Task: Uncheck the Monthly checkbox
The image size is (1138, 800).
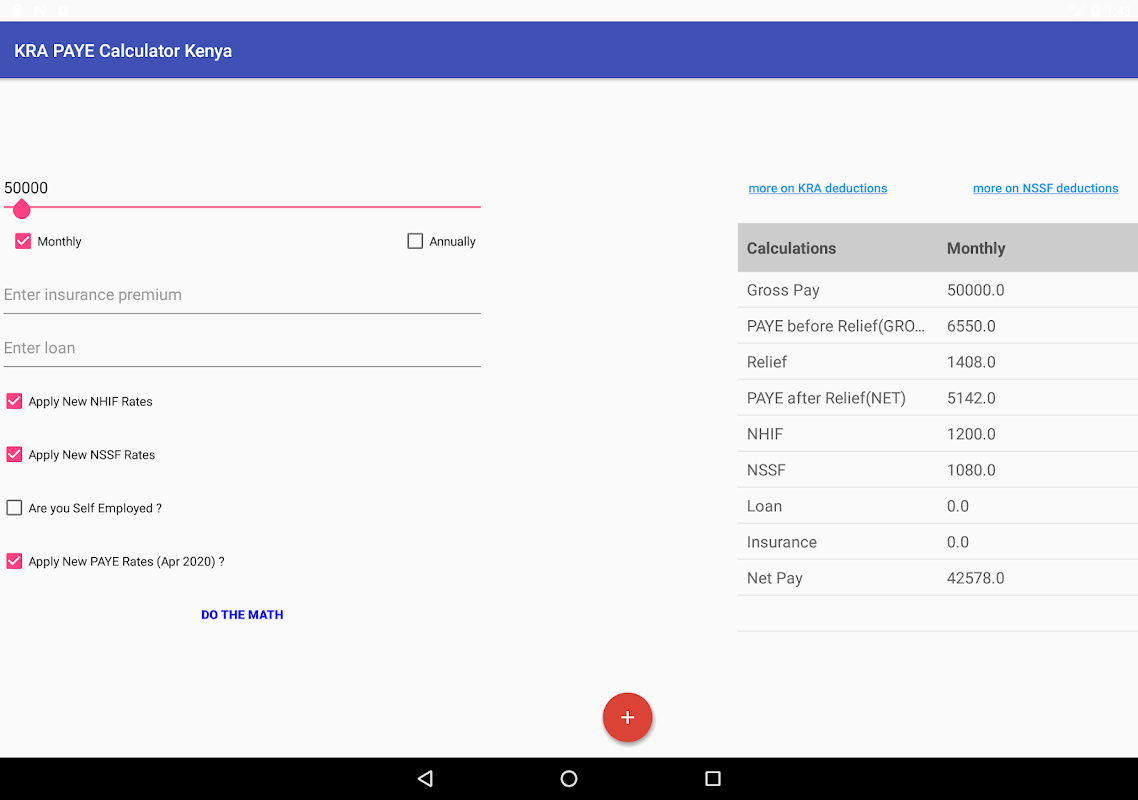Action: [23, 241]
